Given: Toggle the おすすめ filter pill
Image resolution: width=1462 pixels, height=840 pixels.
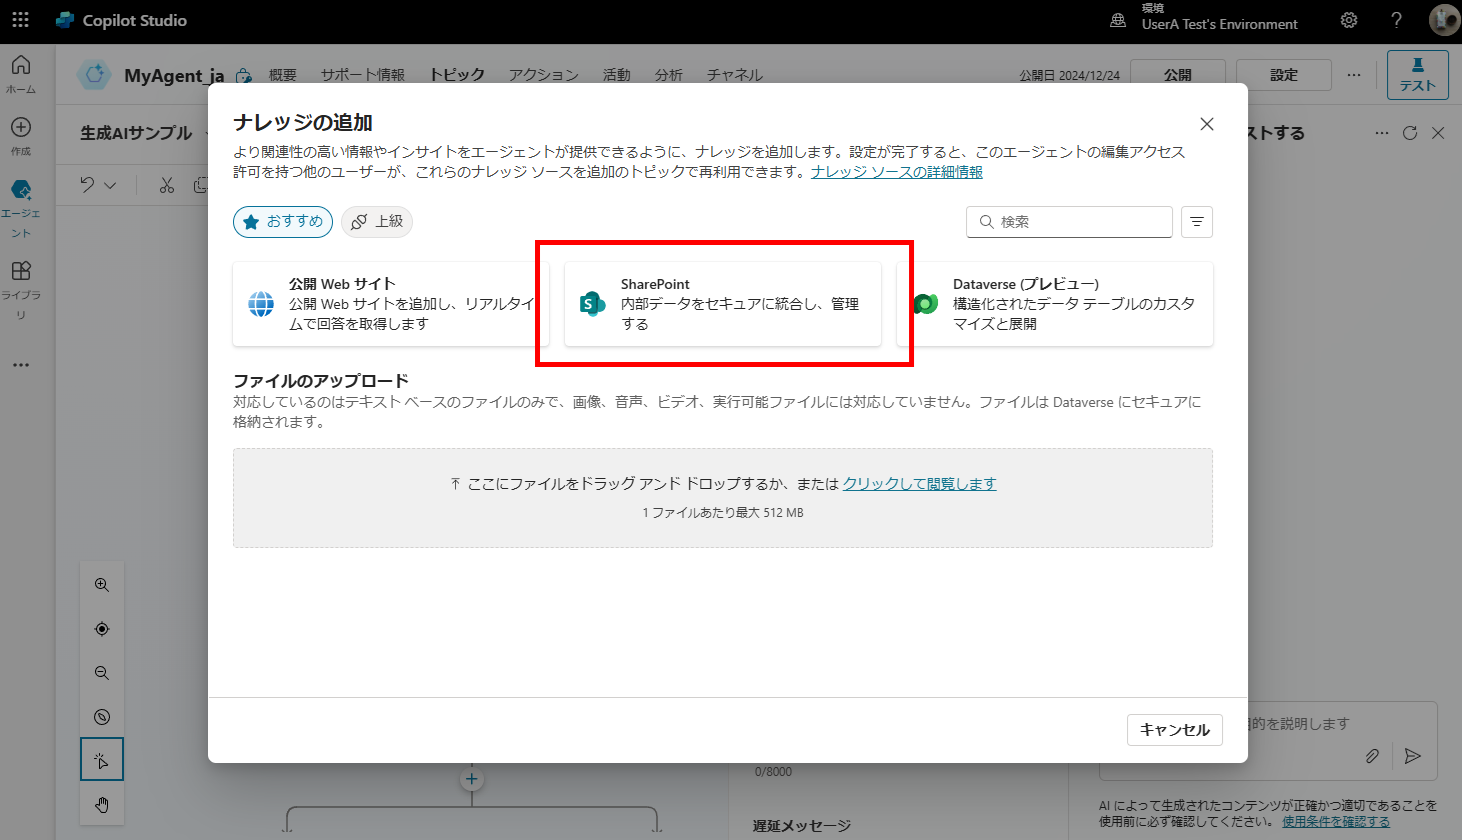Looking at the screenshot, I should click(x=283, y=222).
